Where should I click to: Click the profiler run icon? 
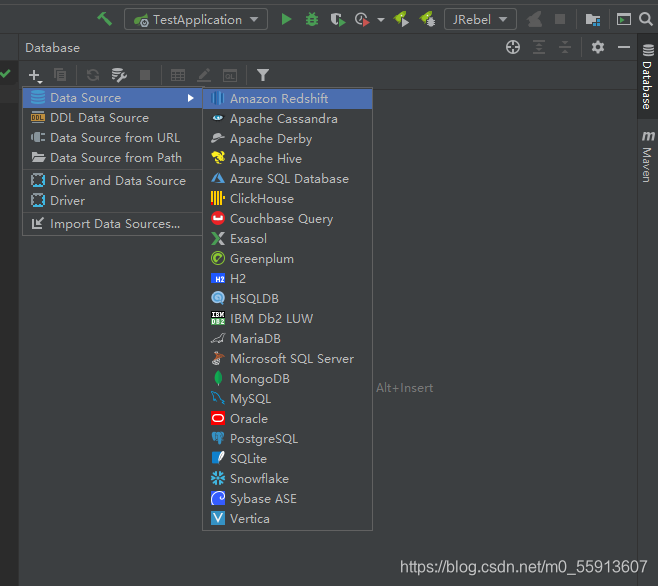362,19
